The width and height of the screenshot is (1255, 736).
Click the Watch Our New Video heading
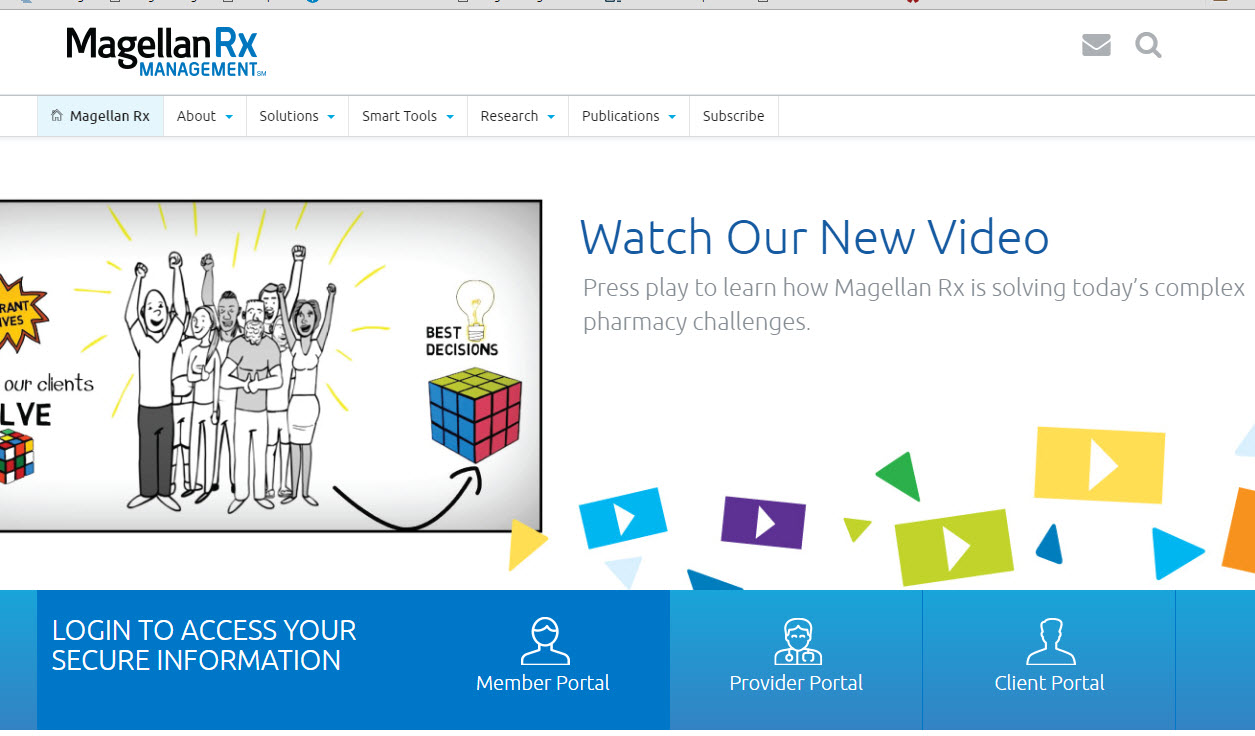814,238
